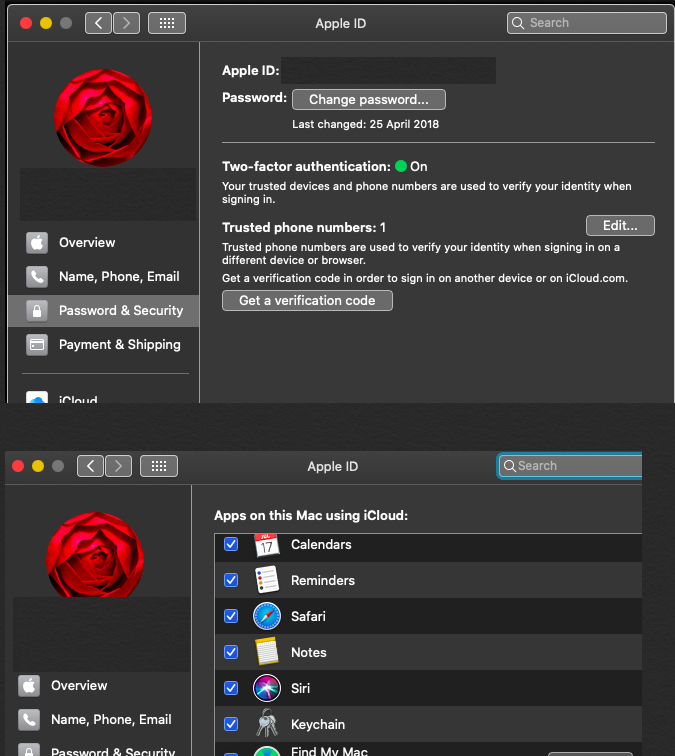Uncheck Keychain iCloud checkbox

pos(231,724)
